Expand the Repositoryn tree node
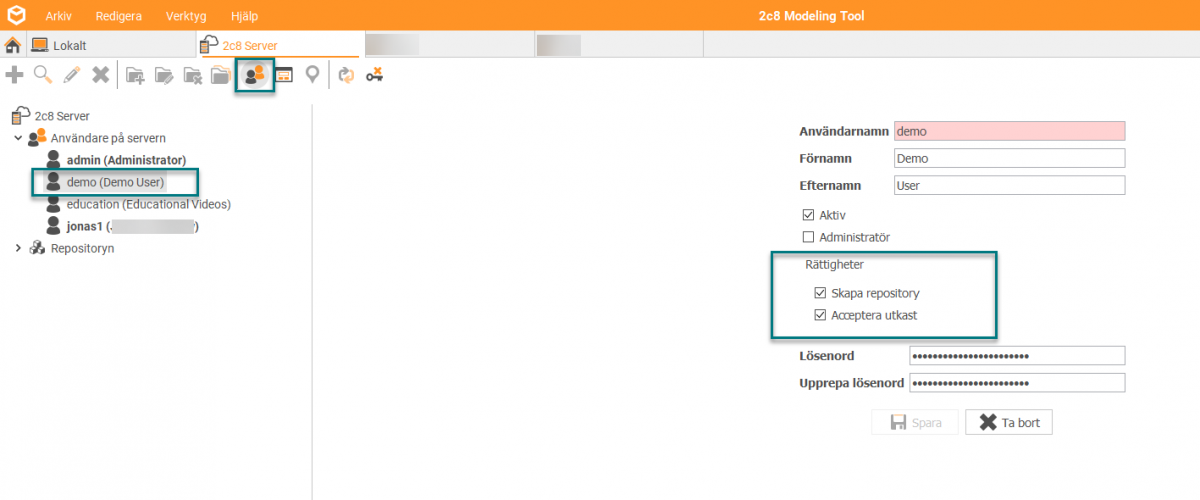 tap(18, 248)
